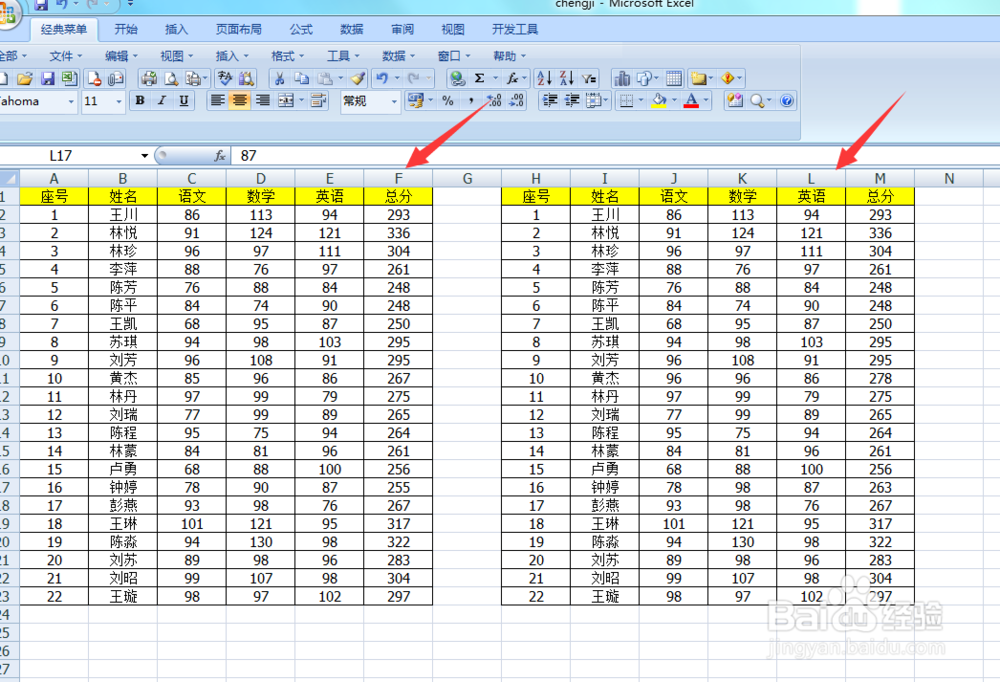Open borders dropdown arrow
This screenshot has width=1000, height=682.
coord(640,101)
